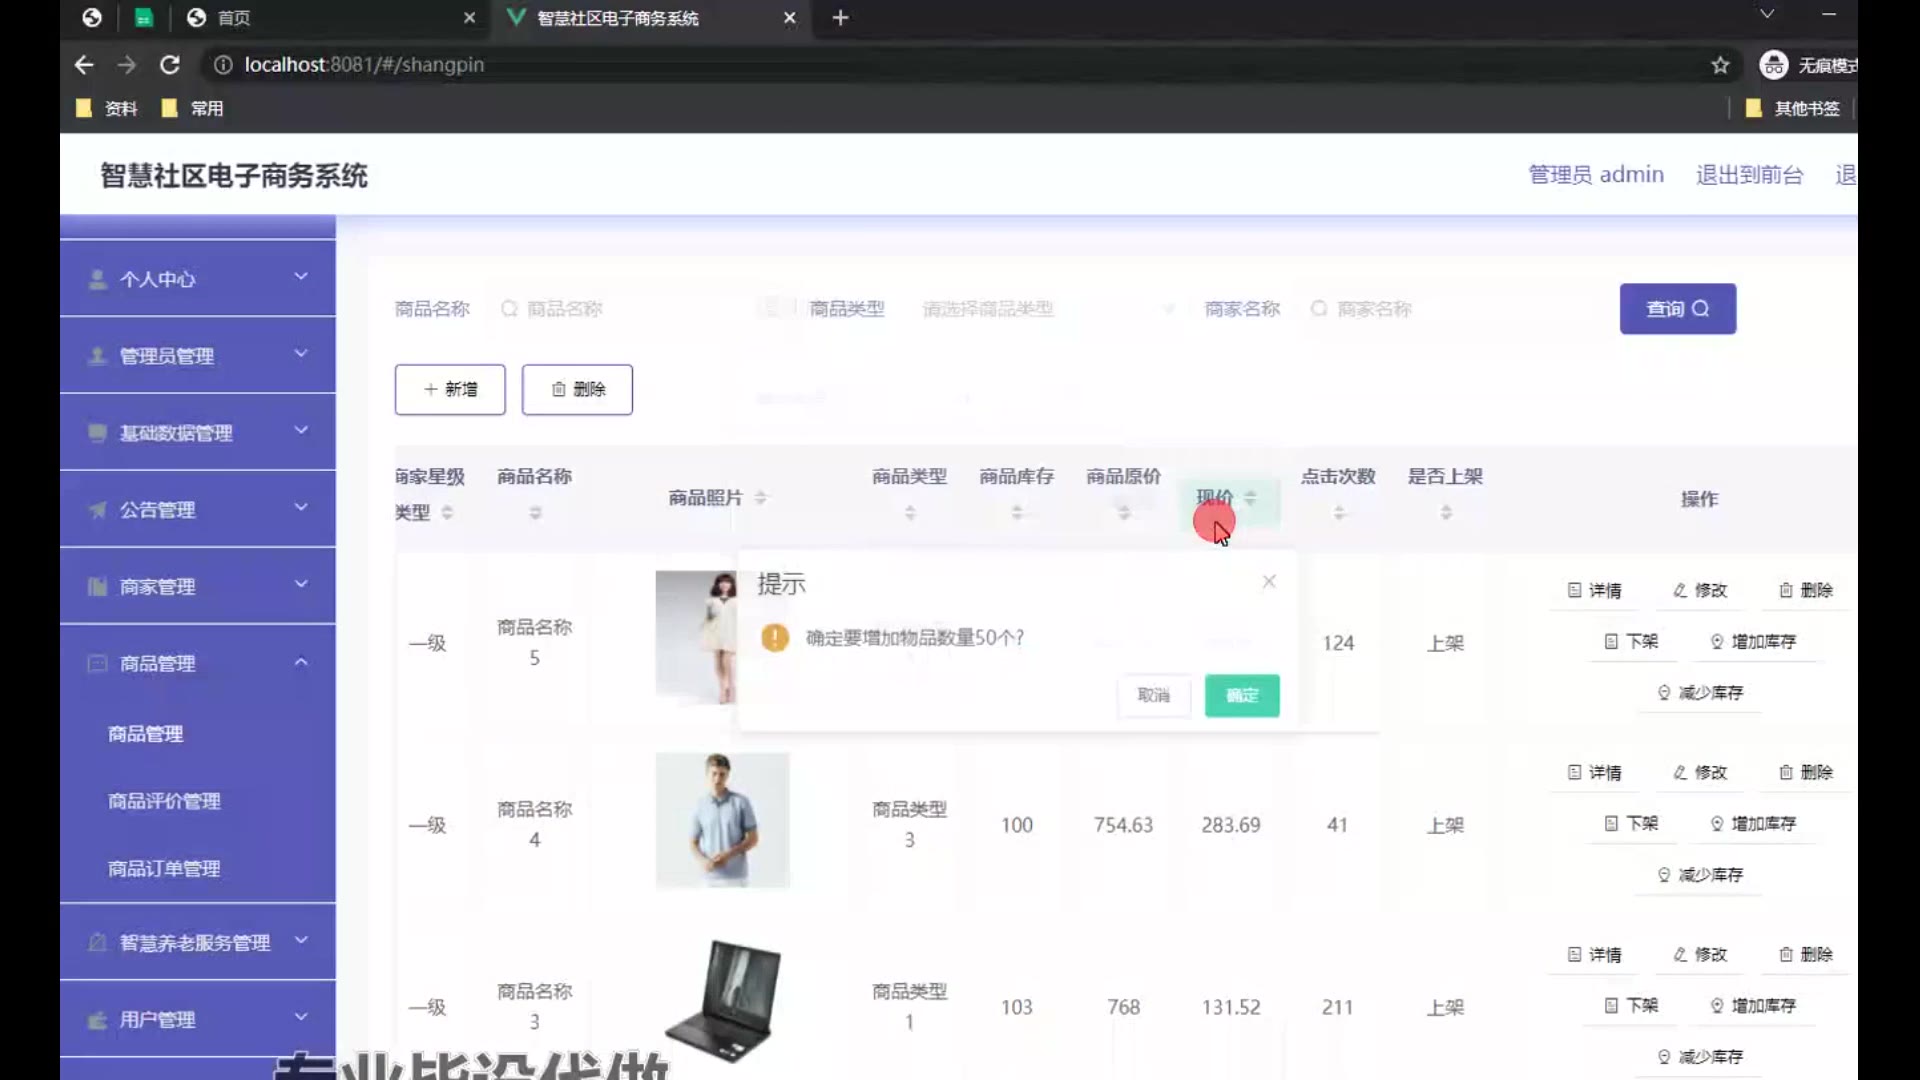Click the address bar URL
The height and width of the screenshot is (1080, 1920).
pos(364,65)
